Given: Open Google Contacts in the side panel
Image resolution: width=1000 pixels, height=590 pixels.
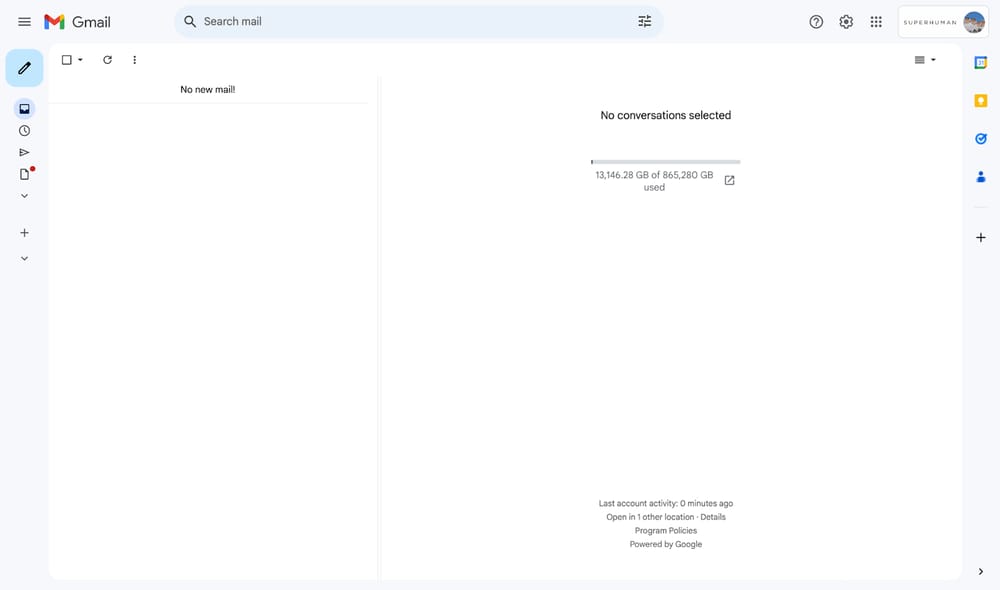Looking at the screenshot, I should pos(981,176).
